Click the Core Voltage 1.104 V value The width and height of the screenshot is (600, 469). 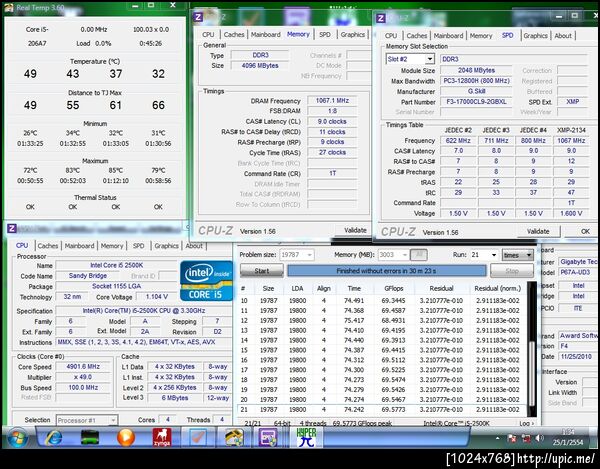(157, 296)
